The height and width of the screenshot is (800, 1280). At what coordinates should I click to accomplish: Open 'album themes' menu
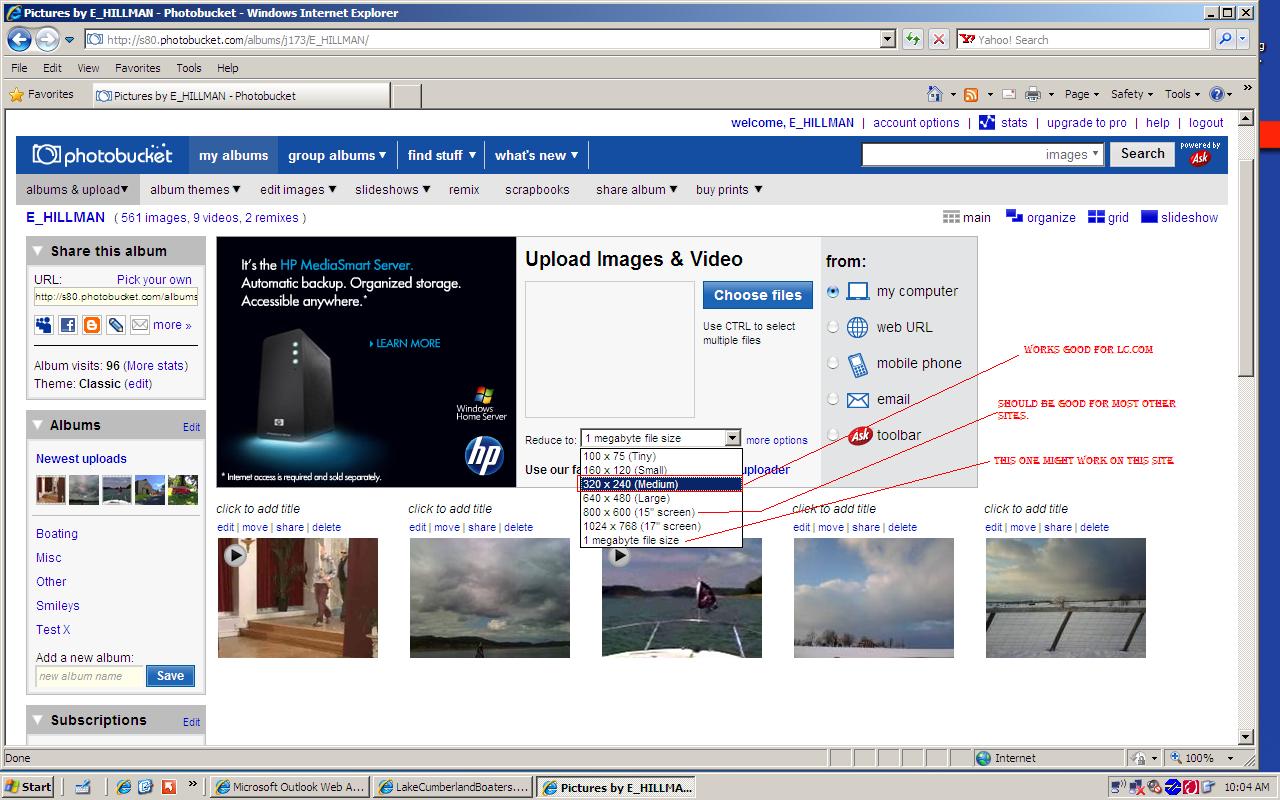tap(195, 189)
